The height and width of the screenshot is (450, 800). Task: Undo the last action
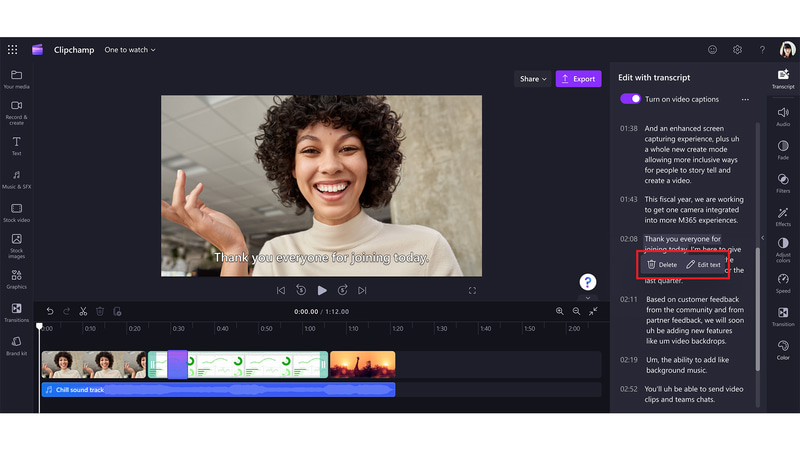[49, 311]
